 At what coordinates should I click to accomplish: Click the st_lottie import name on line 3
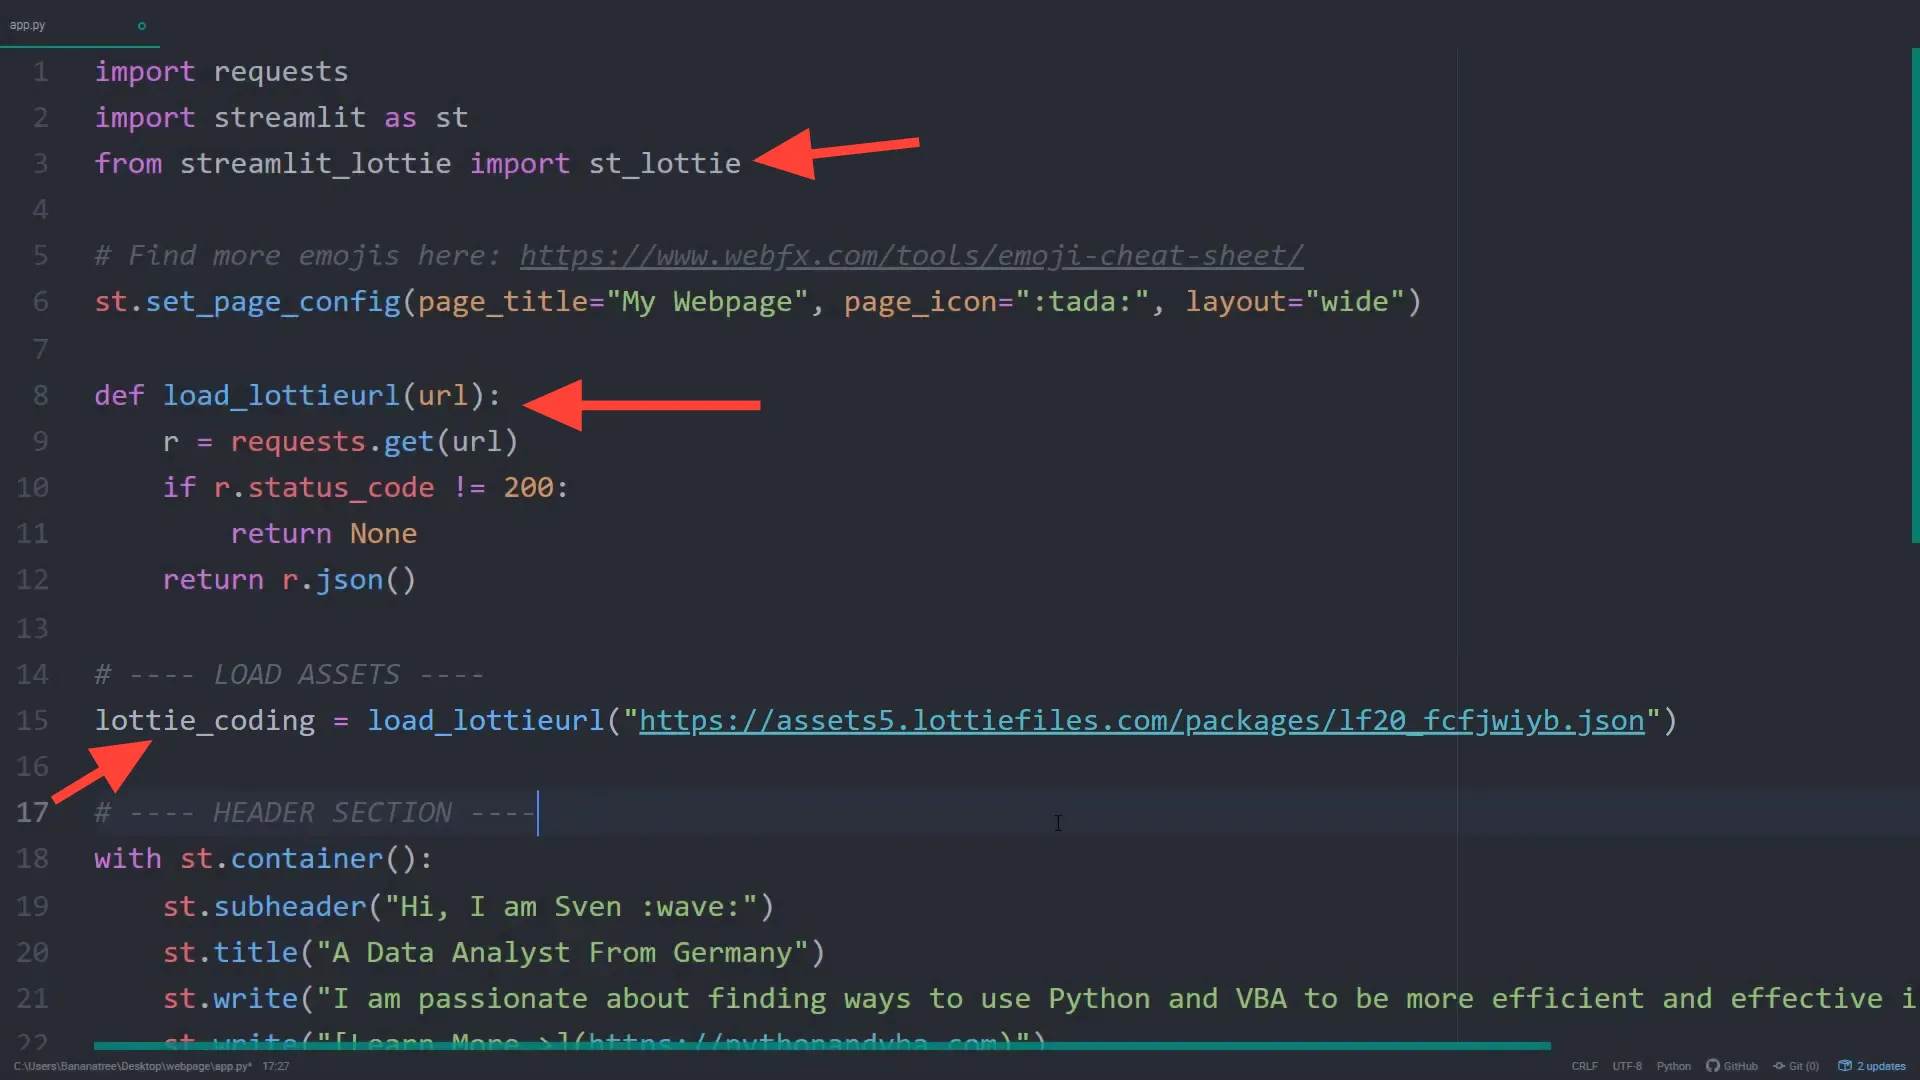pyautogui.click(x=664, y=164)
